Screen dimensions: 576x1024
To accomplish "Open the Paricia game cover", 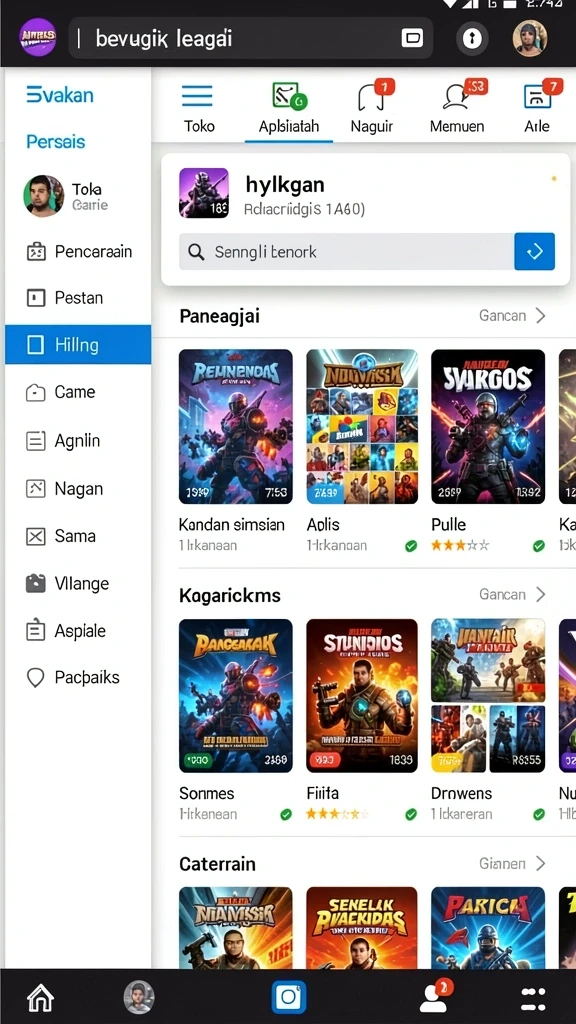I will [488, 927].
